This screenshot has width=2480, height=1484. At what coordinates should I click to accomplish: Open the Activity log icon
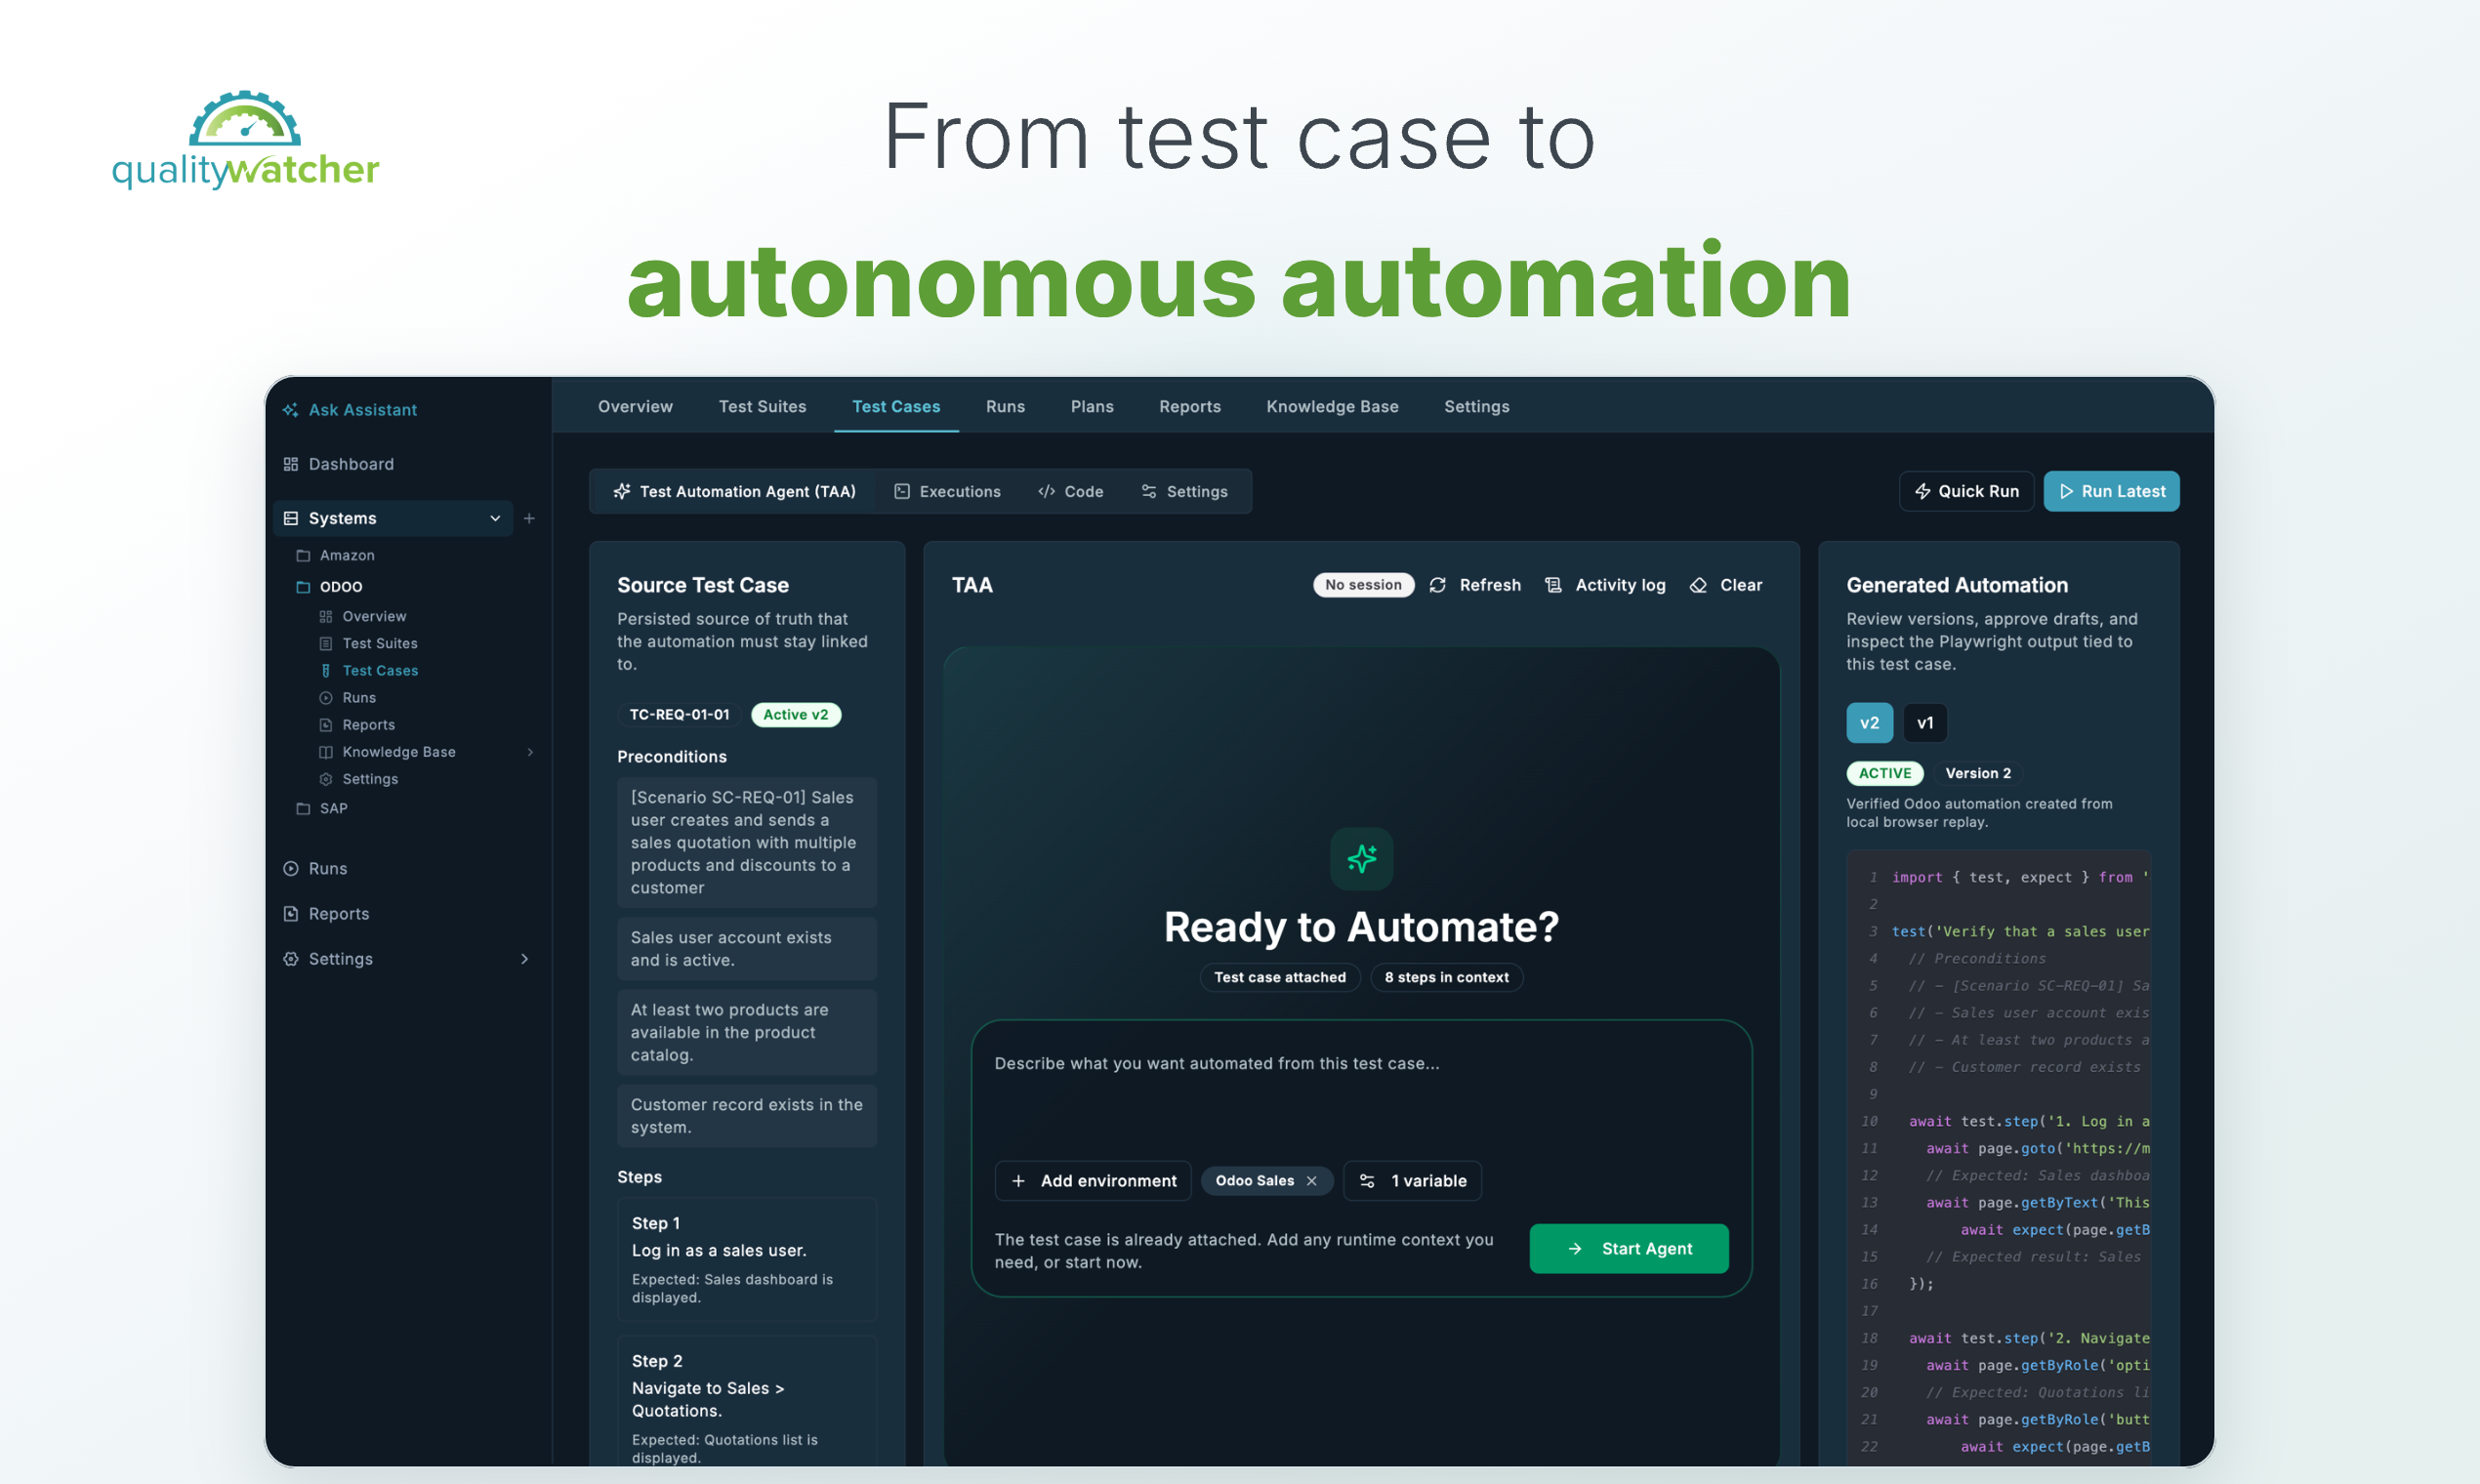[x=1553, y=585]
